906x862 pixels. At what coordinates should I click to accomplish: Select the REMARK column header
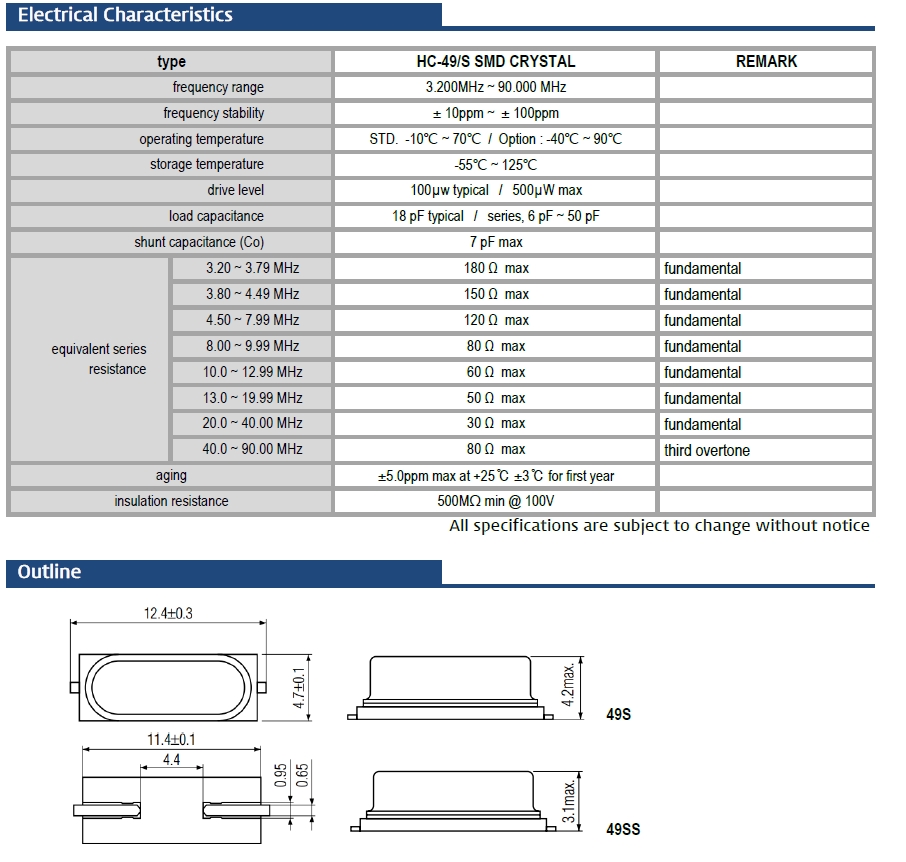[x=766, y=61]
